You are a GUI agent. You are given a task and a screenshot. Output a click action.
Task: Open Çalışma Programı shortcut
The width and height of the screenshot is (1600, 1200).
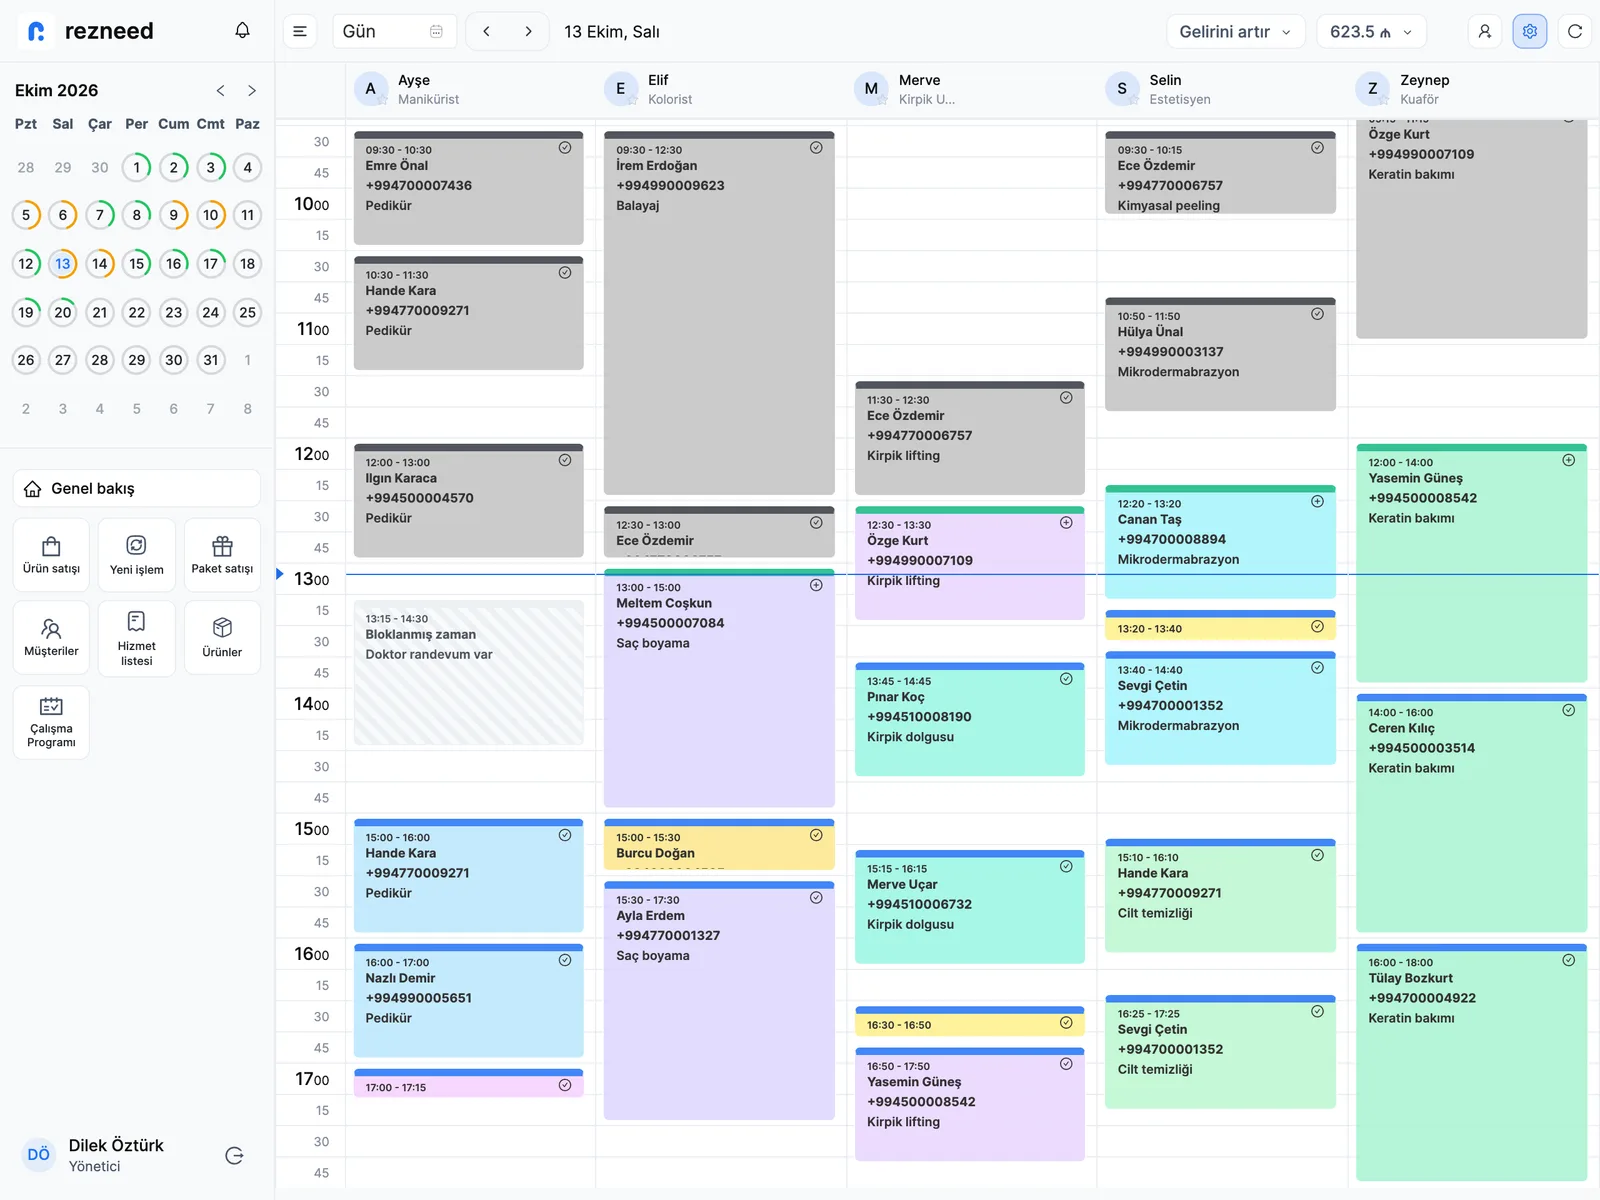pyautogui.click(x=51, y=722)
